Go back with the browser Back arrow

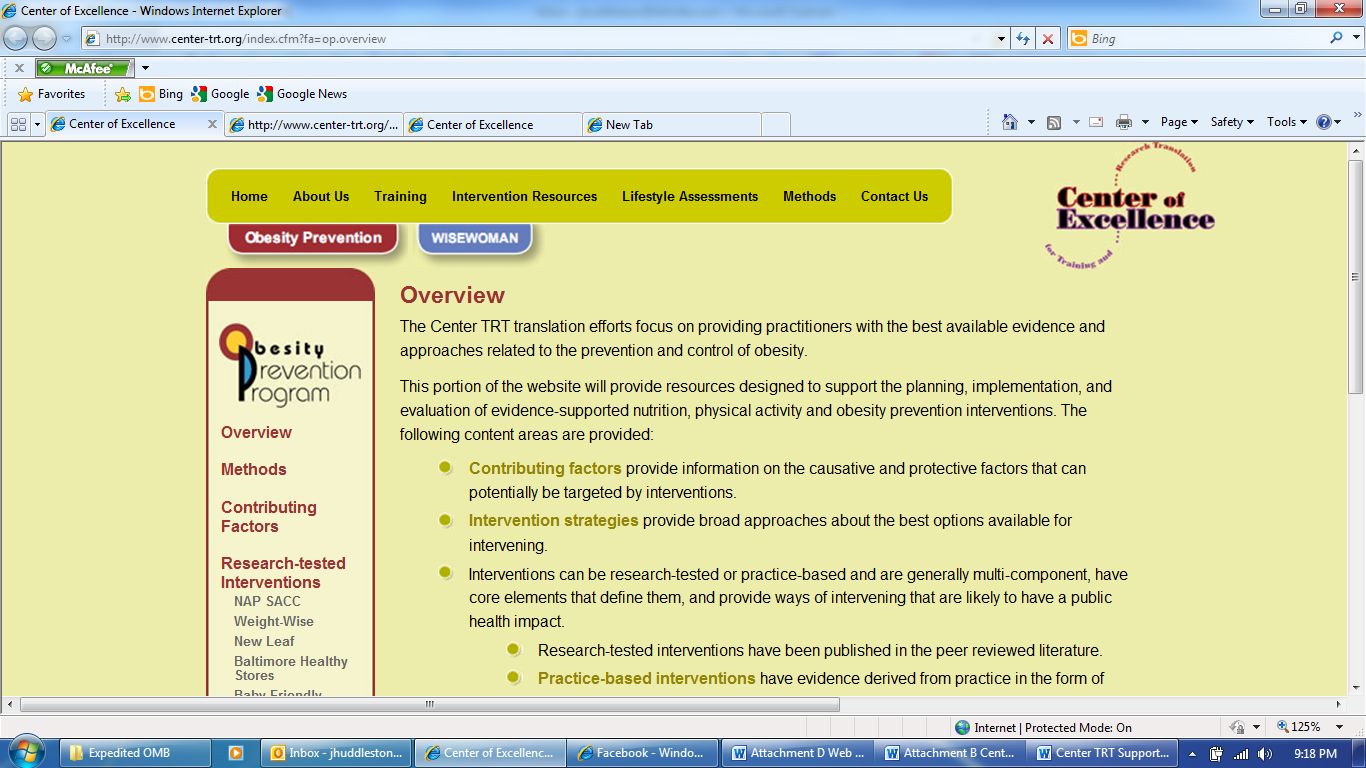16,39
